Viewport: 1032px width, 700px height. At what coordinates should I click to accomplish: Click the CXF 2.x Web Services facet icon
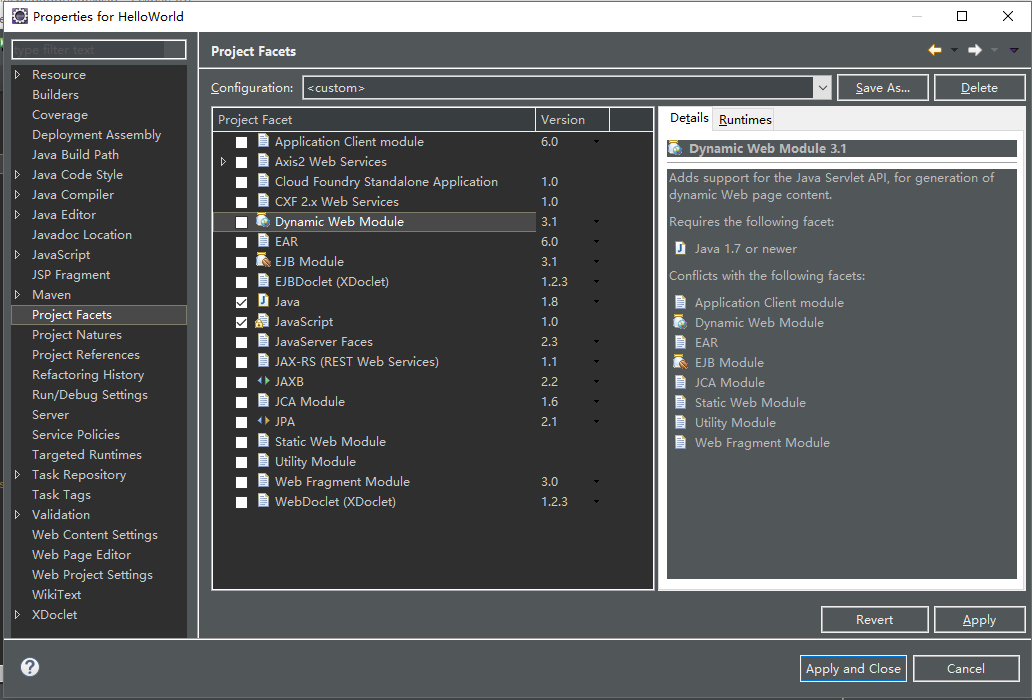click(263, 201)
